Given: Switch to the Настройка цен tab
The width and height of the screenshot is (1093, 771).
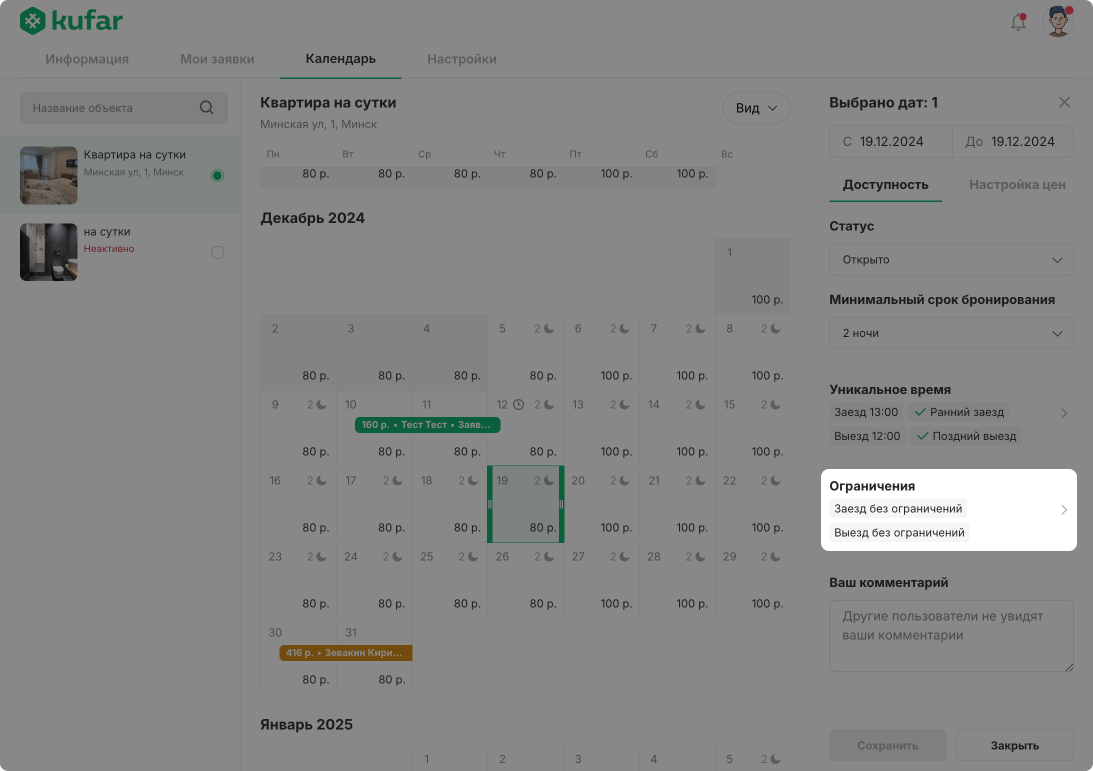Looking at the screenshot, I should tap(1017, 185).
